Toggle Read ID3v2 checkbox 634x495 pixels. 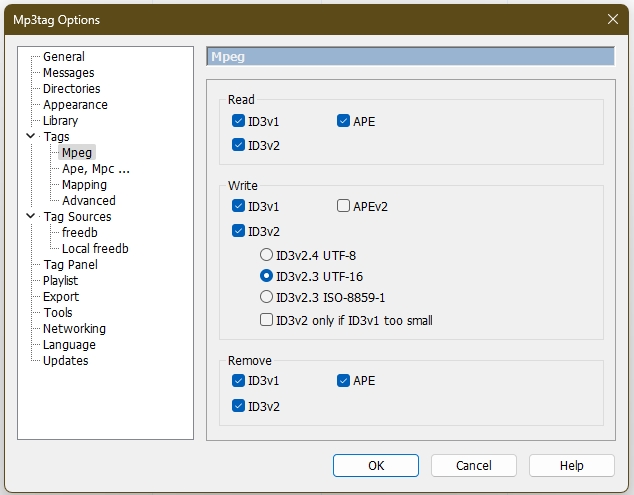tap(238, 145)
